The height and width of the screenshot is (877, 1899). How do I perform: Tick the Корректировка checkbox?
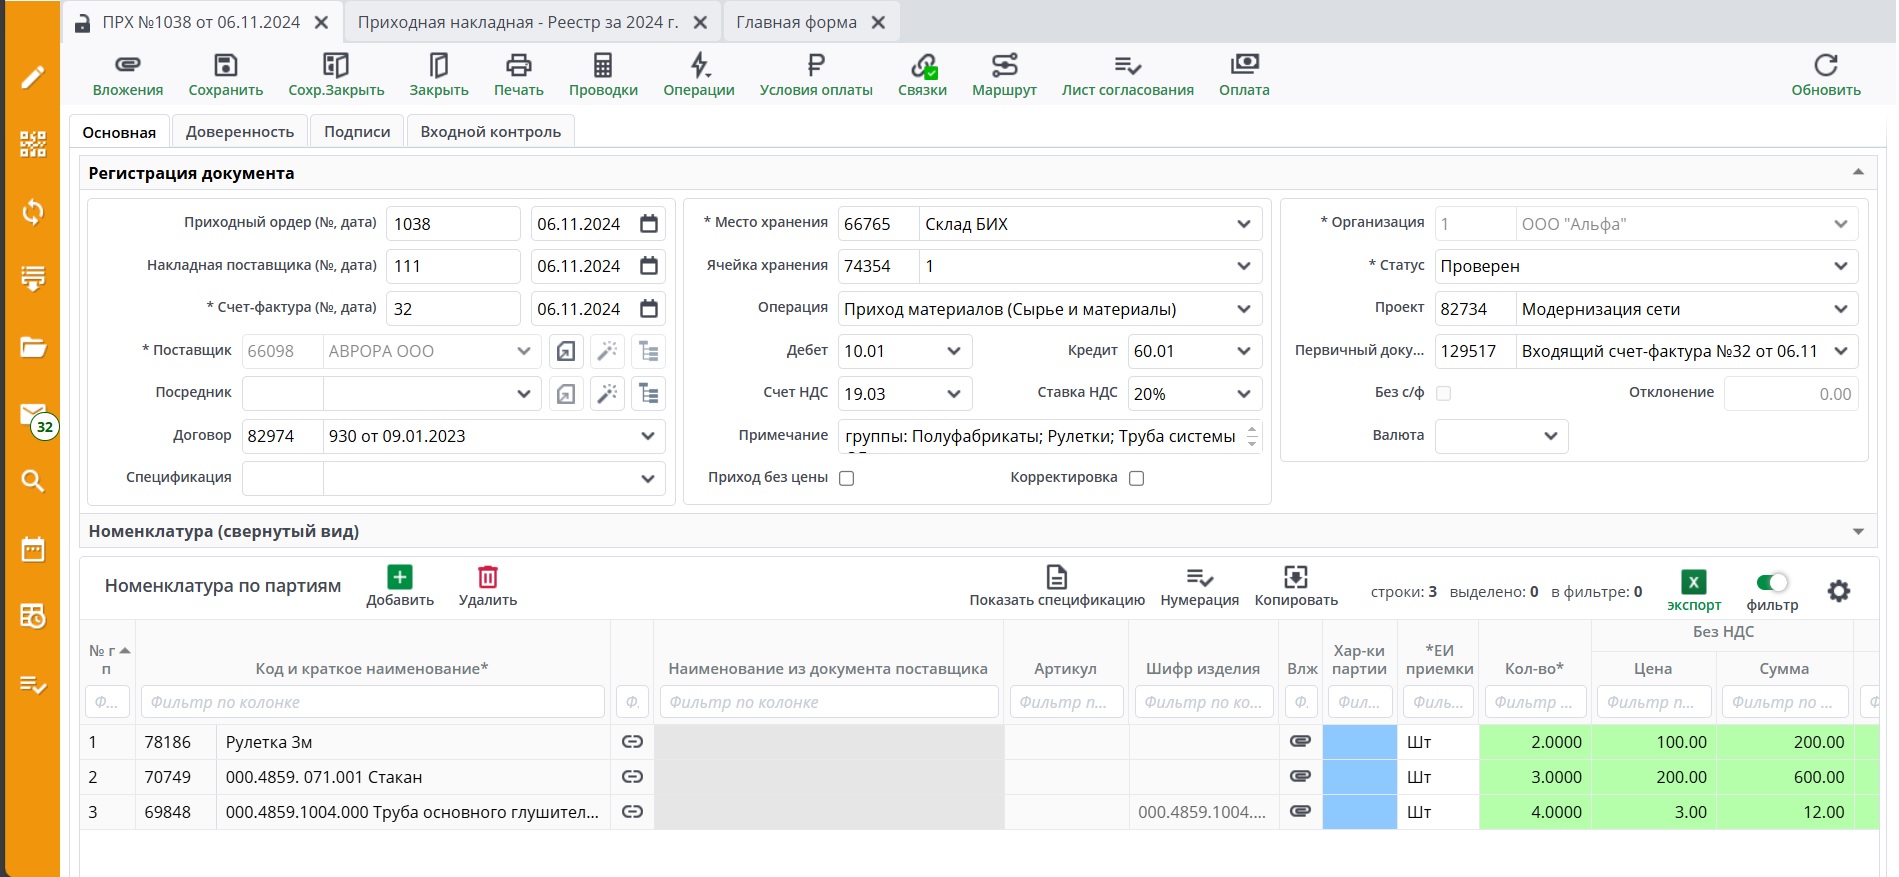1136,478
